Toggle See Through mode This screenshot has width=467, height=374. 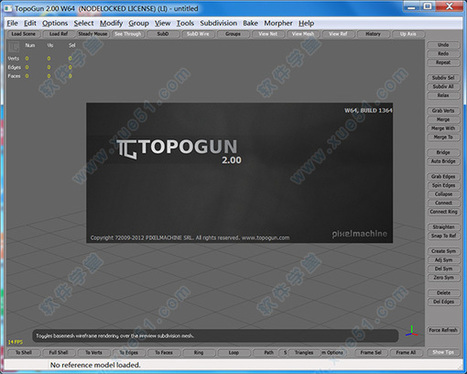coord(128,34)
